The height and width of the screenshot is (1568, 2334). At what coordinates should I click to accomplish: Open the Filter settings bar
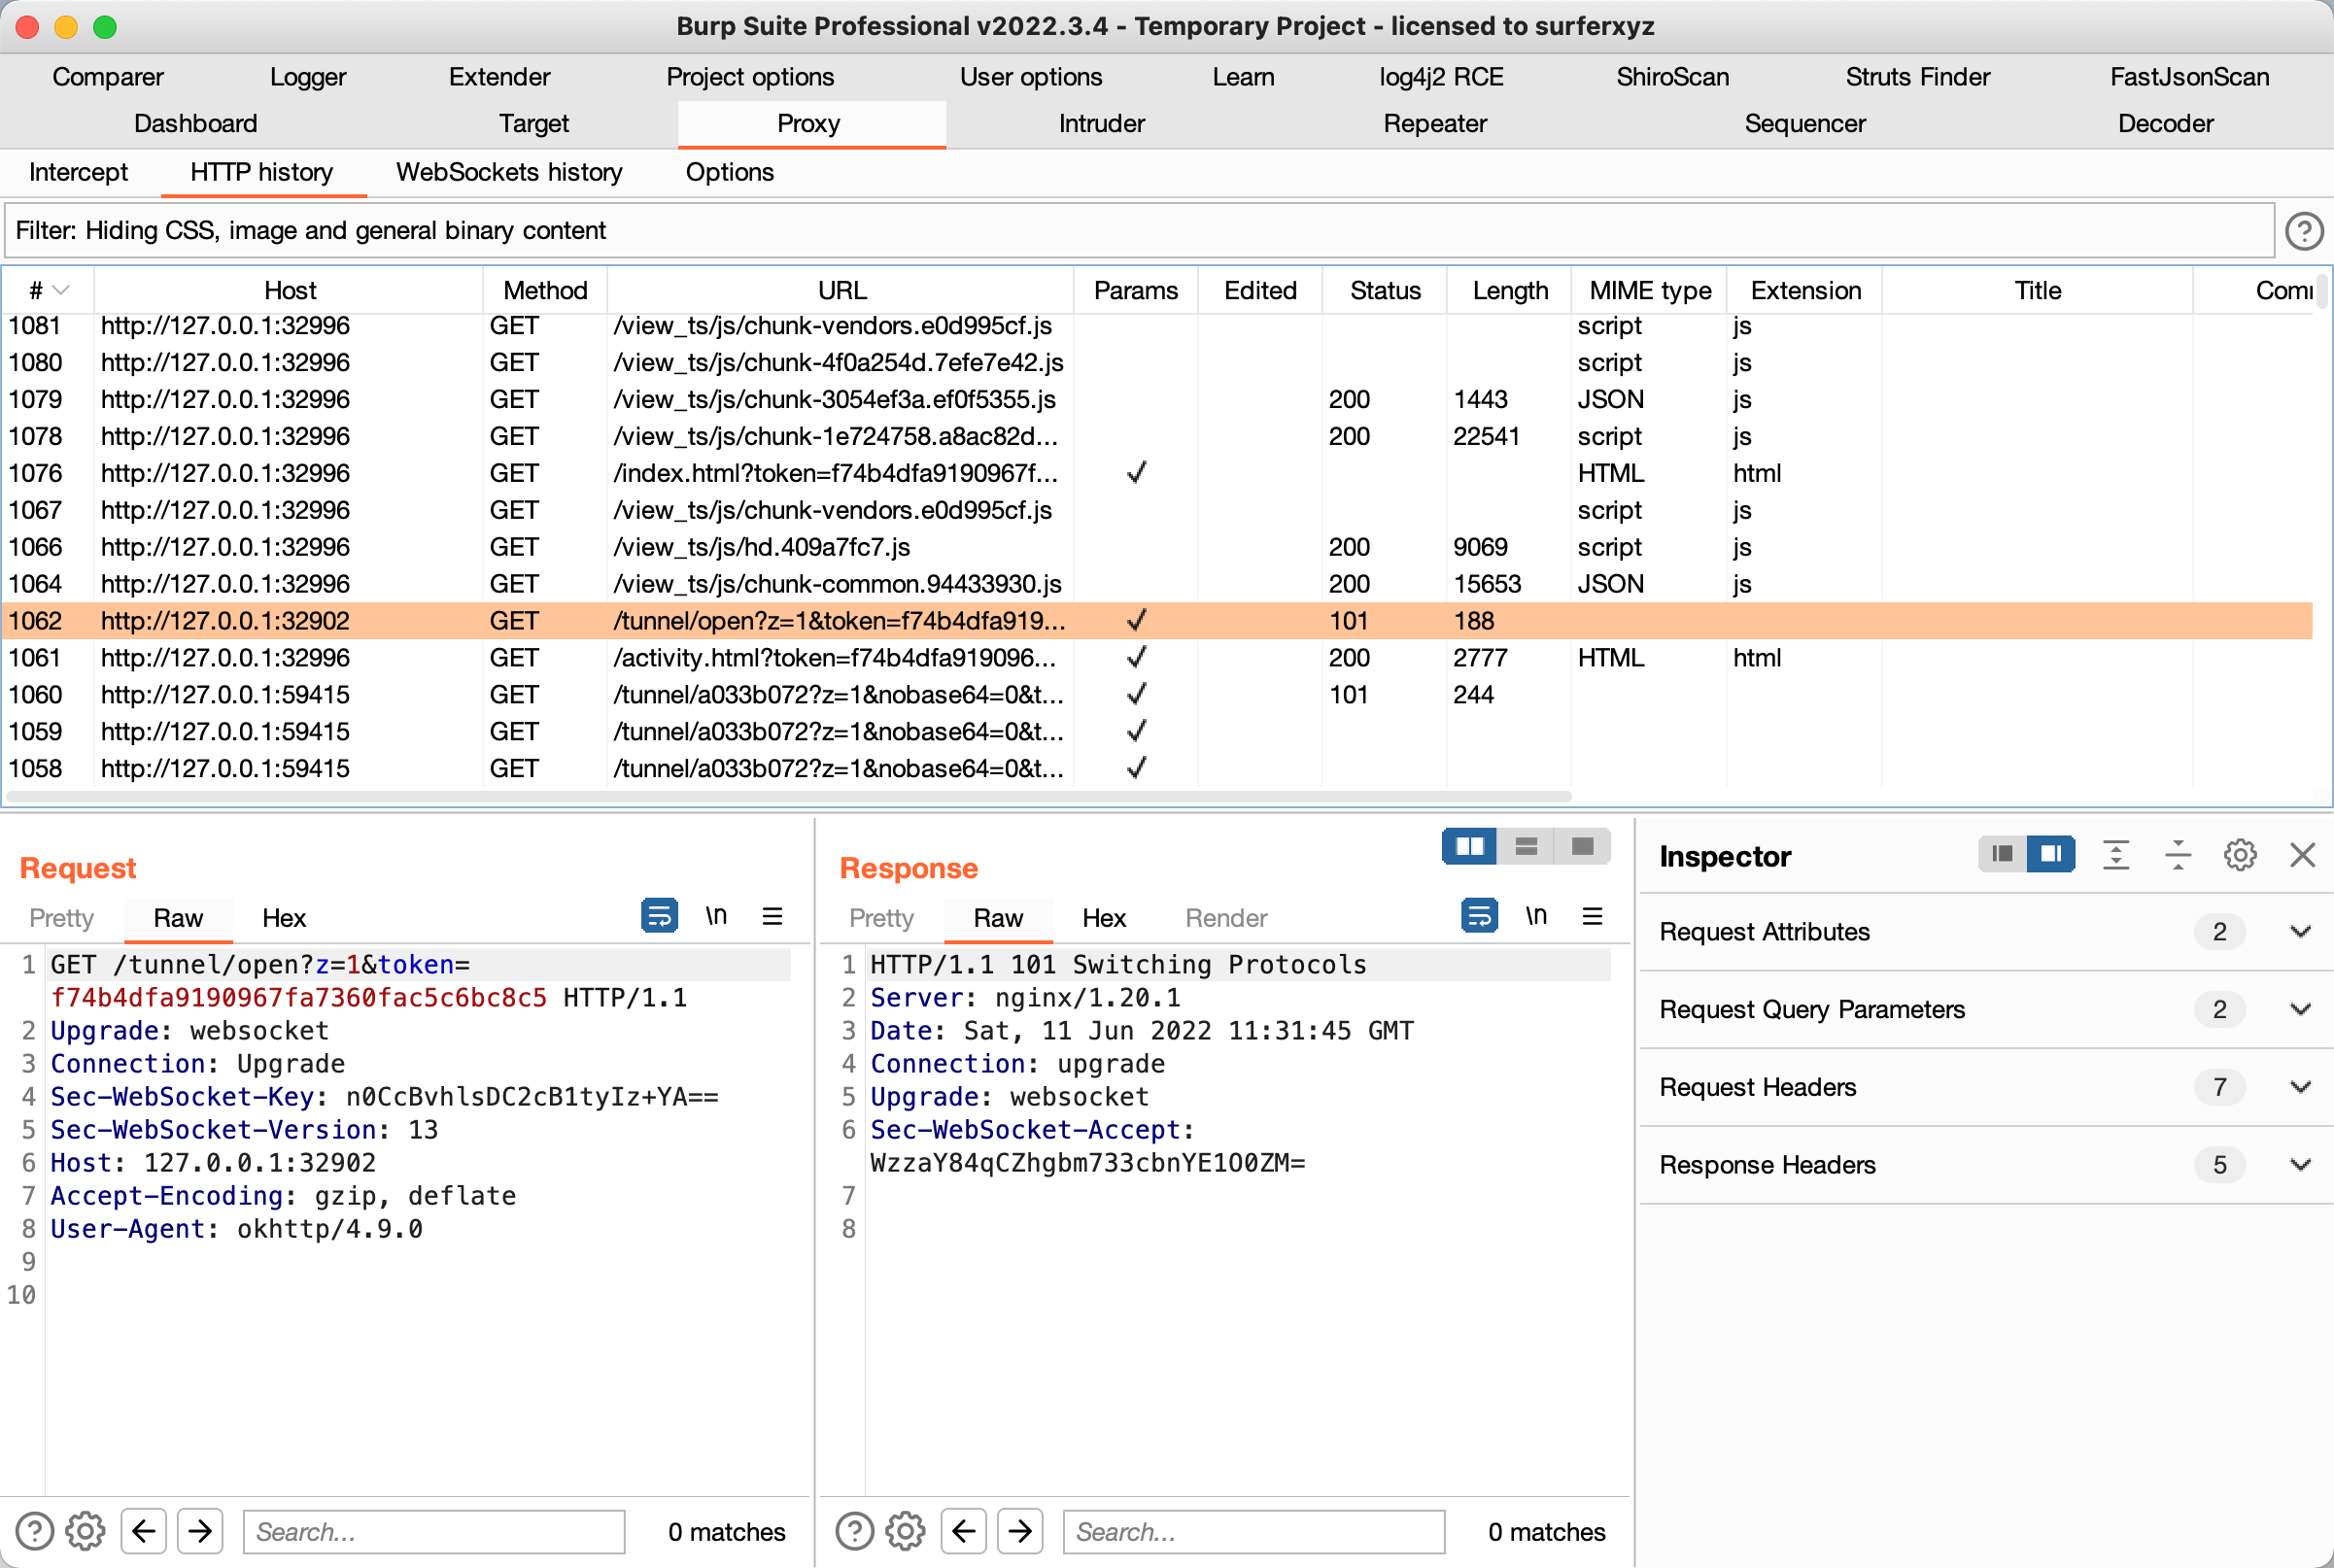1139,231
